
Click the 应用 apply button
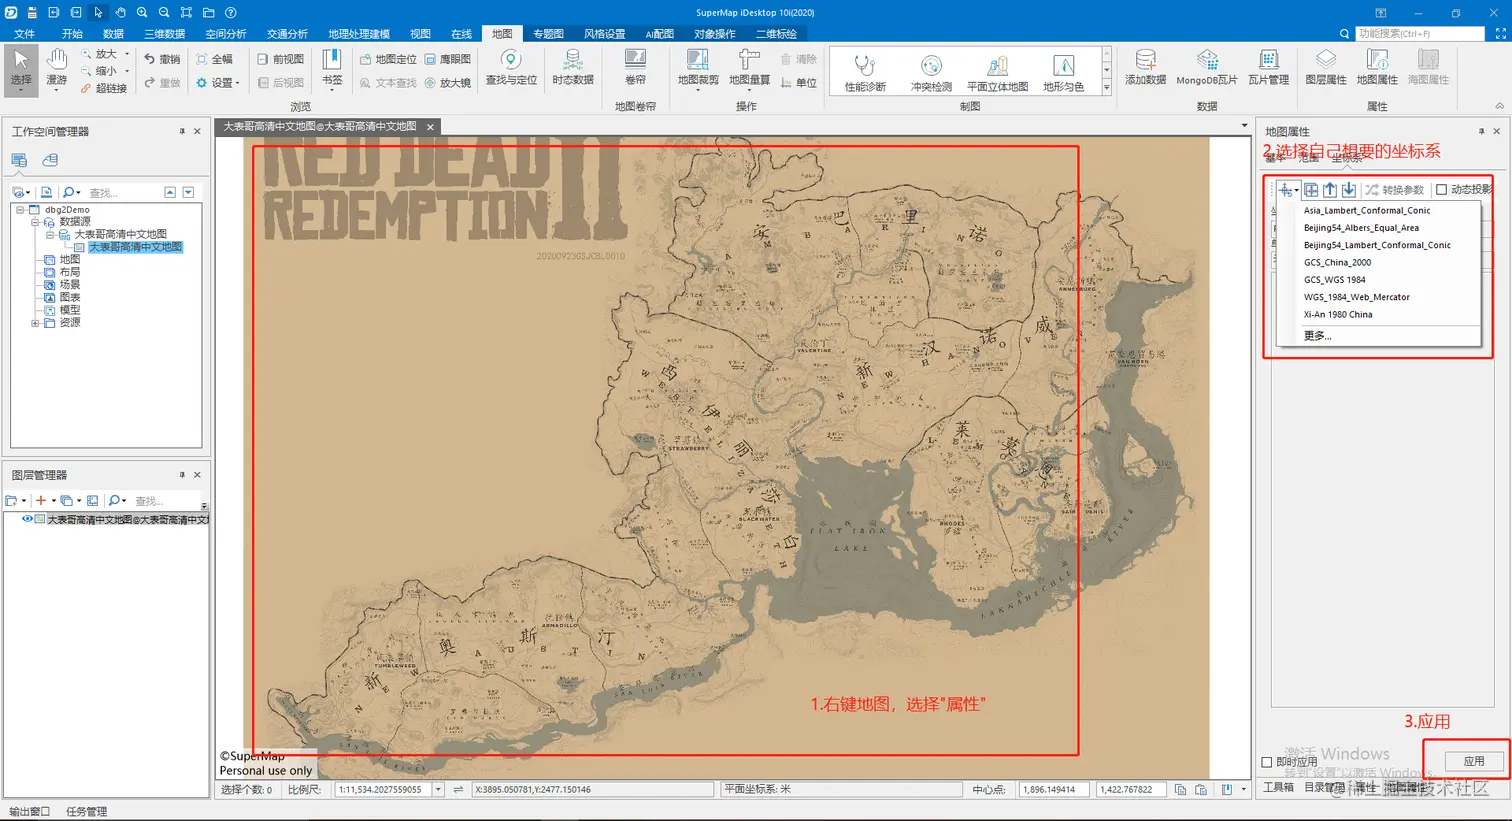point(1474,761)
